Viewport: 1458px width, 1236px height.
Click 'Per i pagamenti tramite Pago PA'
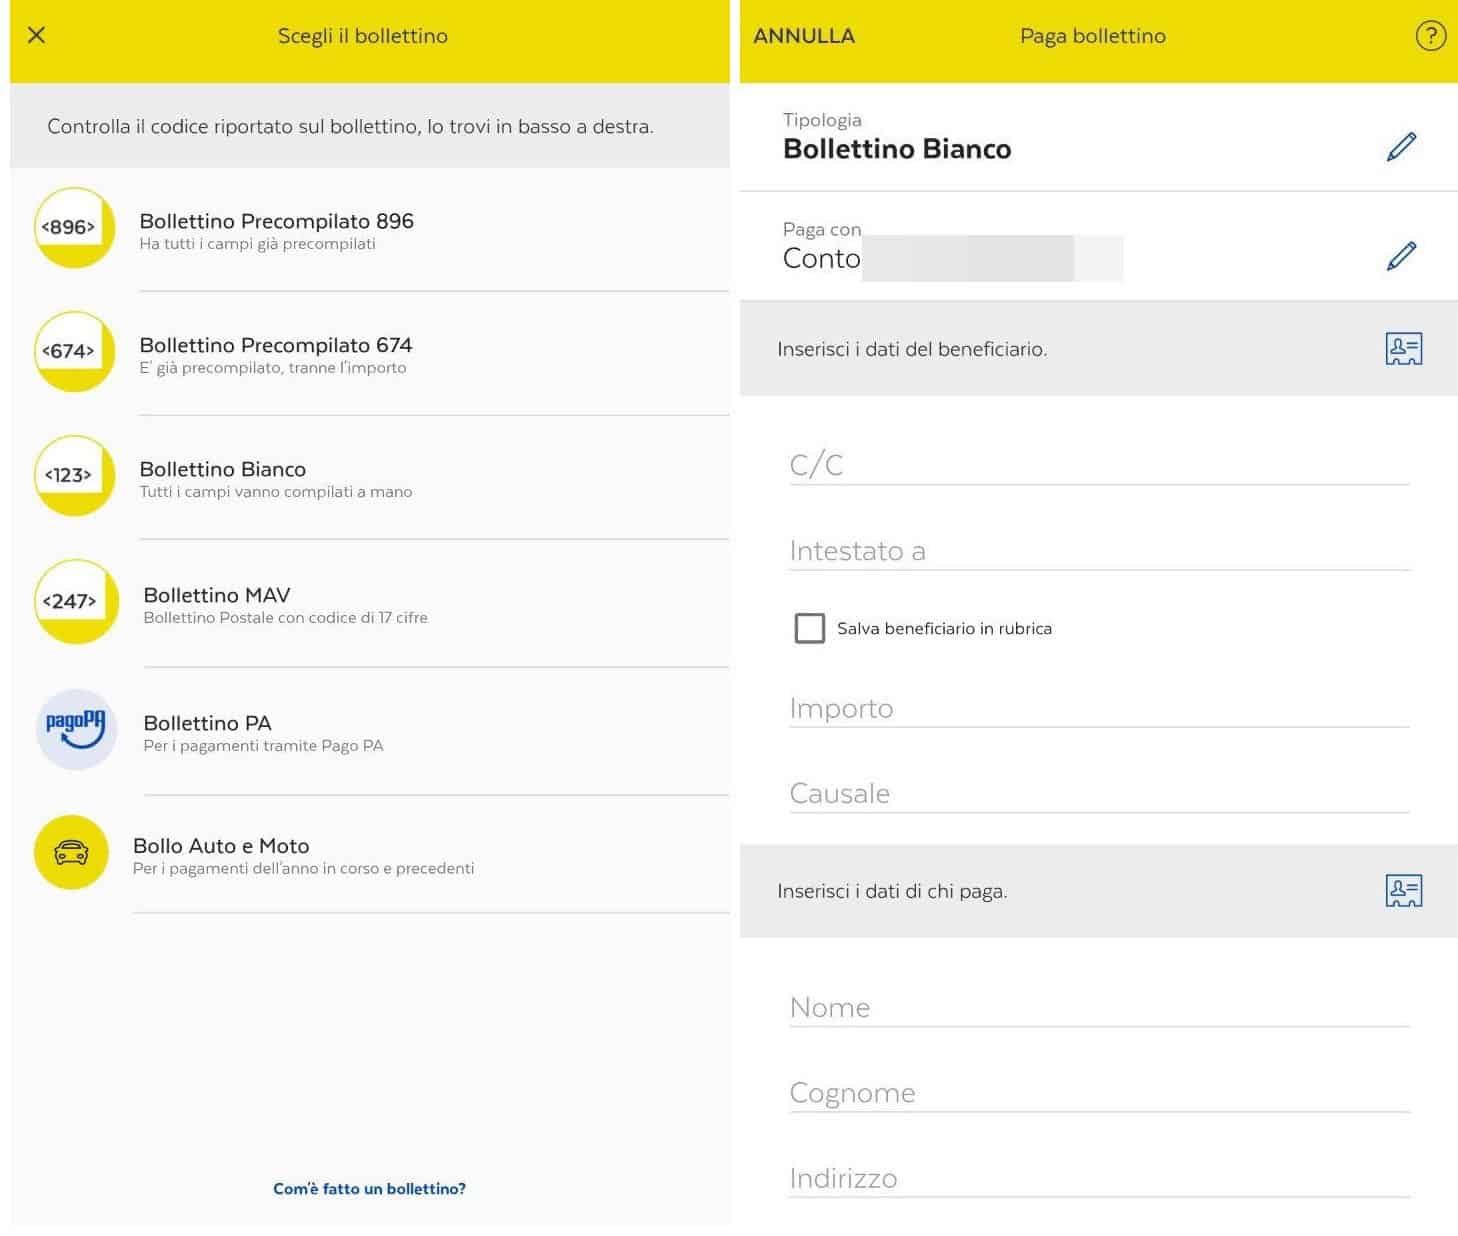pyautogui.click(x=263, y=746)
